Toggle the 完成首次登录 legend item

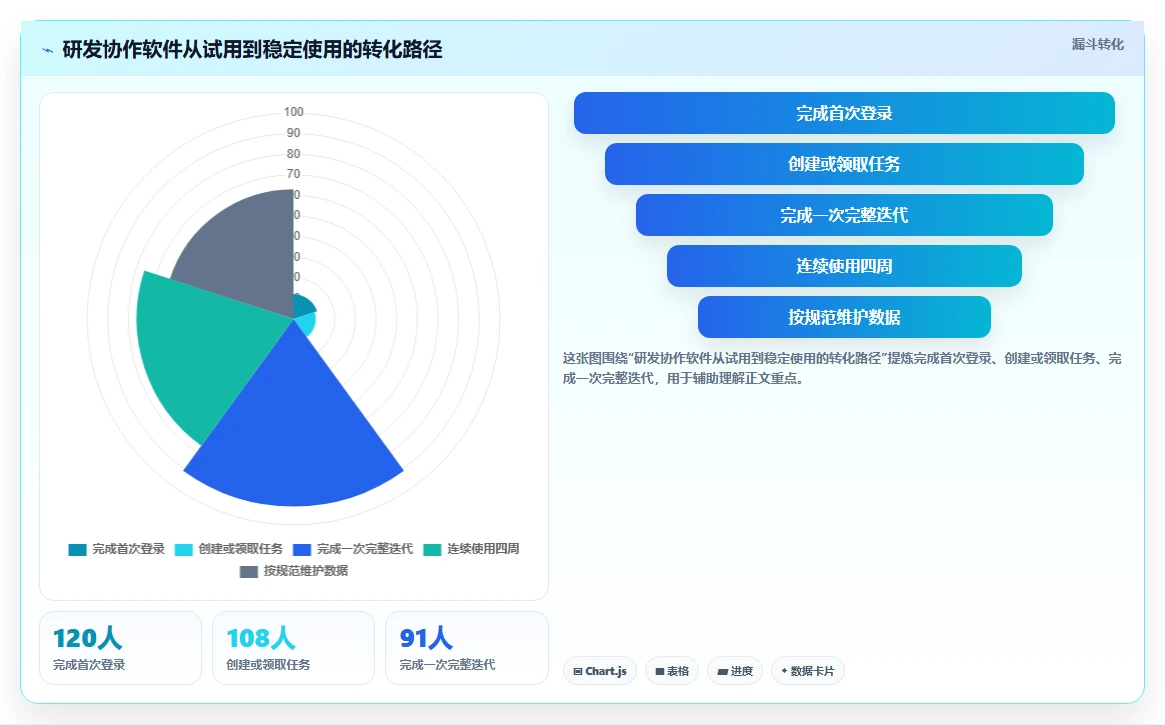117,549
